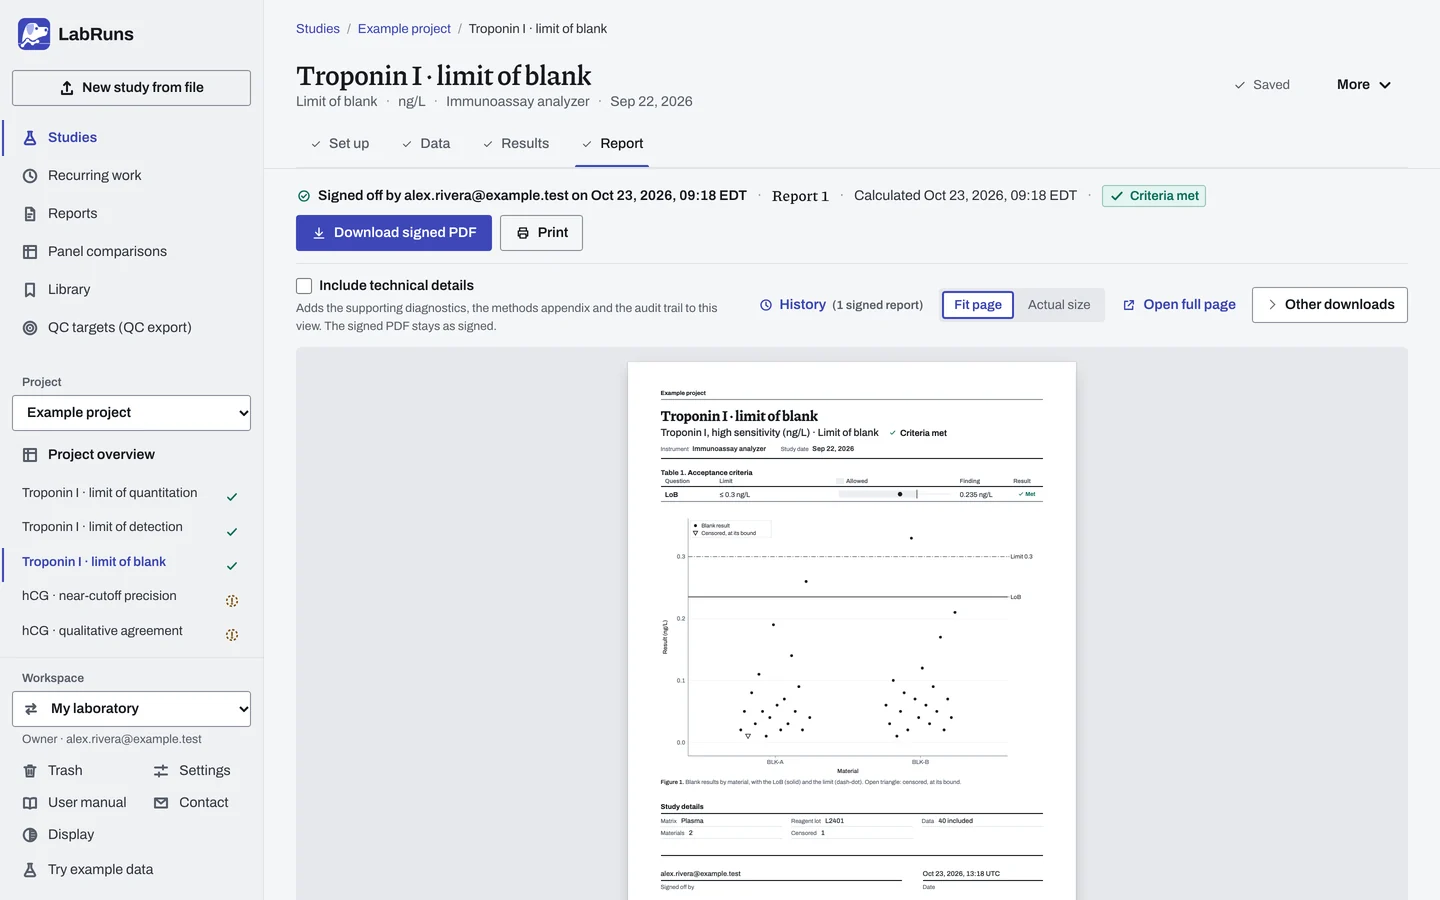Screen dimensions: 1440x900
Task: Click Download signed PDF button
Action: tap(394, 233)
